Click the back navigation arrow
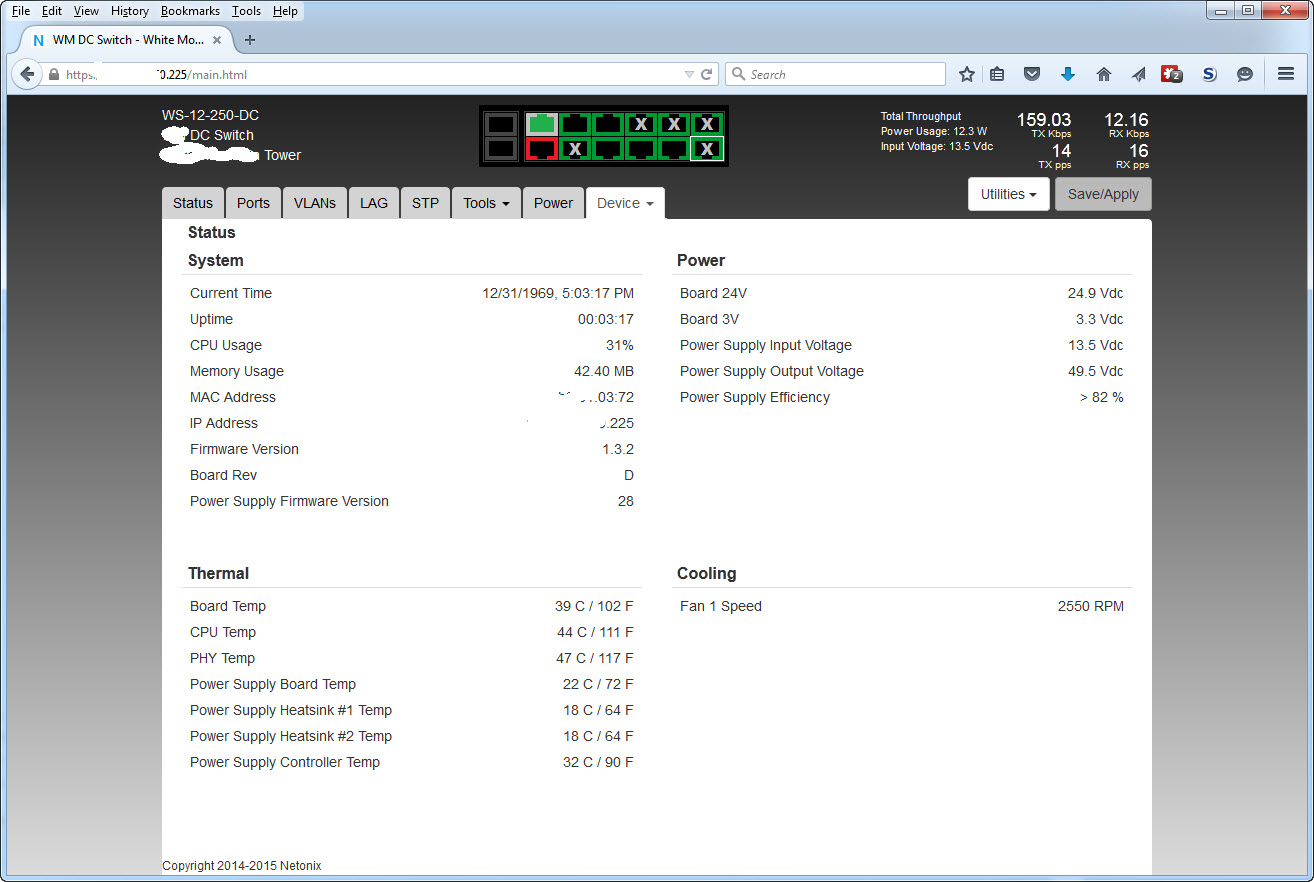Image resolution: width=1314 pixels, height=882 pixels. [28, 74]
